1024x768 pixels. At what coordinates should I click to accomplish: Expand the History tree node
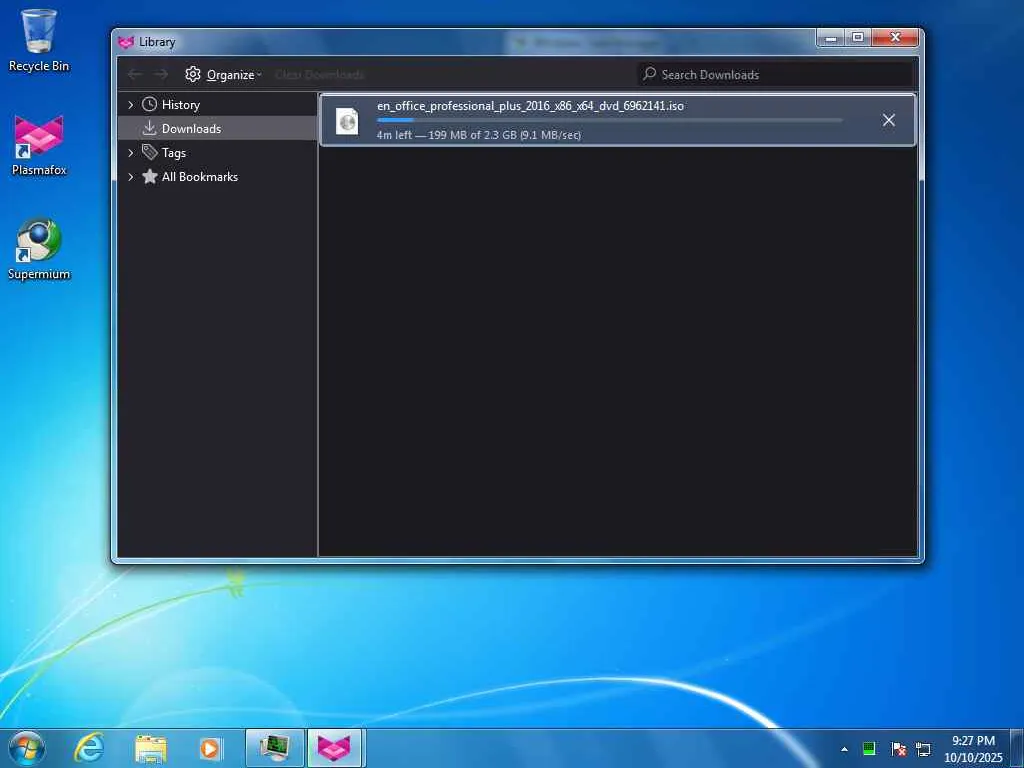pos(131,104)
